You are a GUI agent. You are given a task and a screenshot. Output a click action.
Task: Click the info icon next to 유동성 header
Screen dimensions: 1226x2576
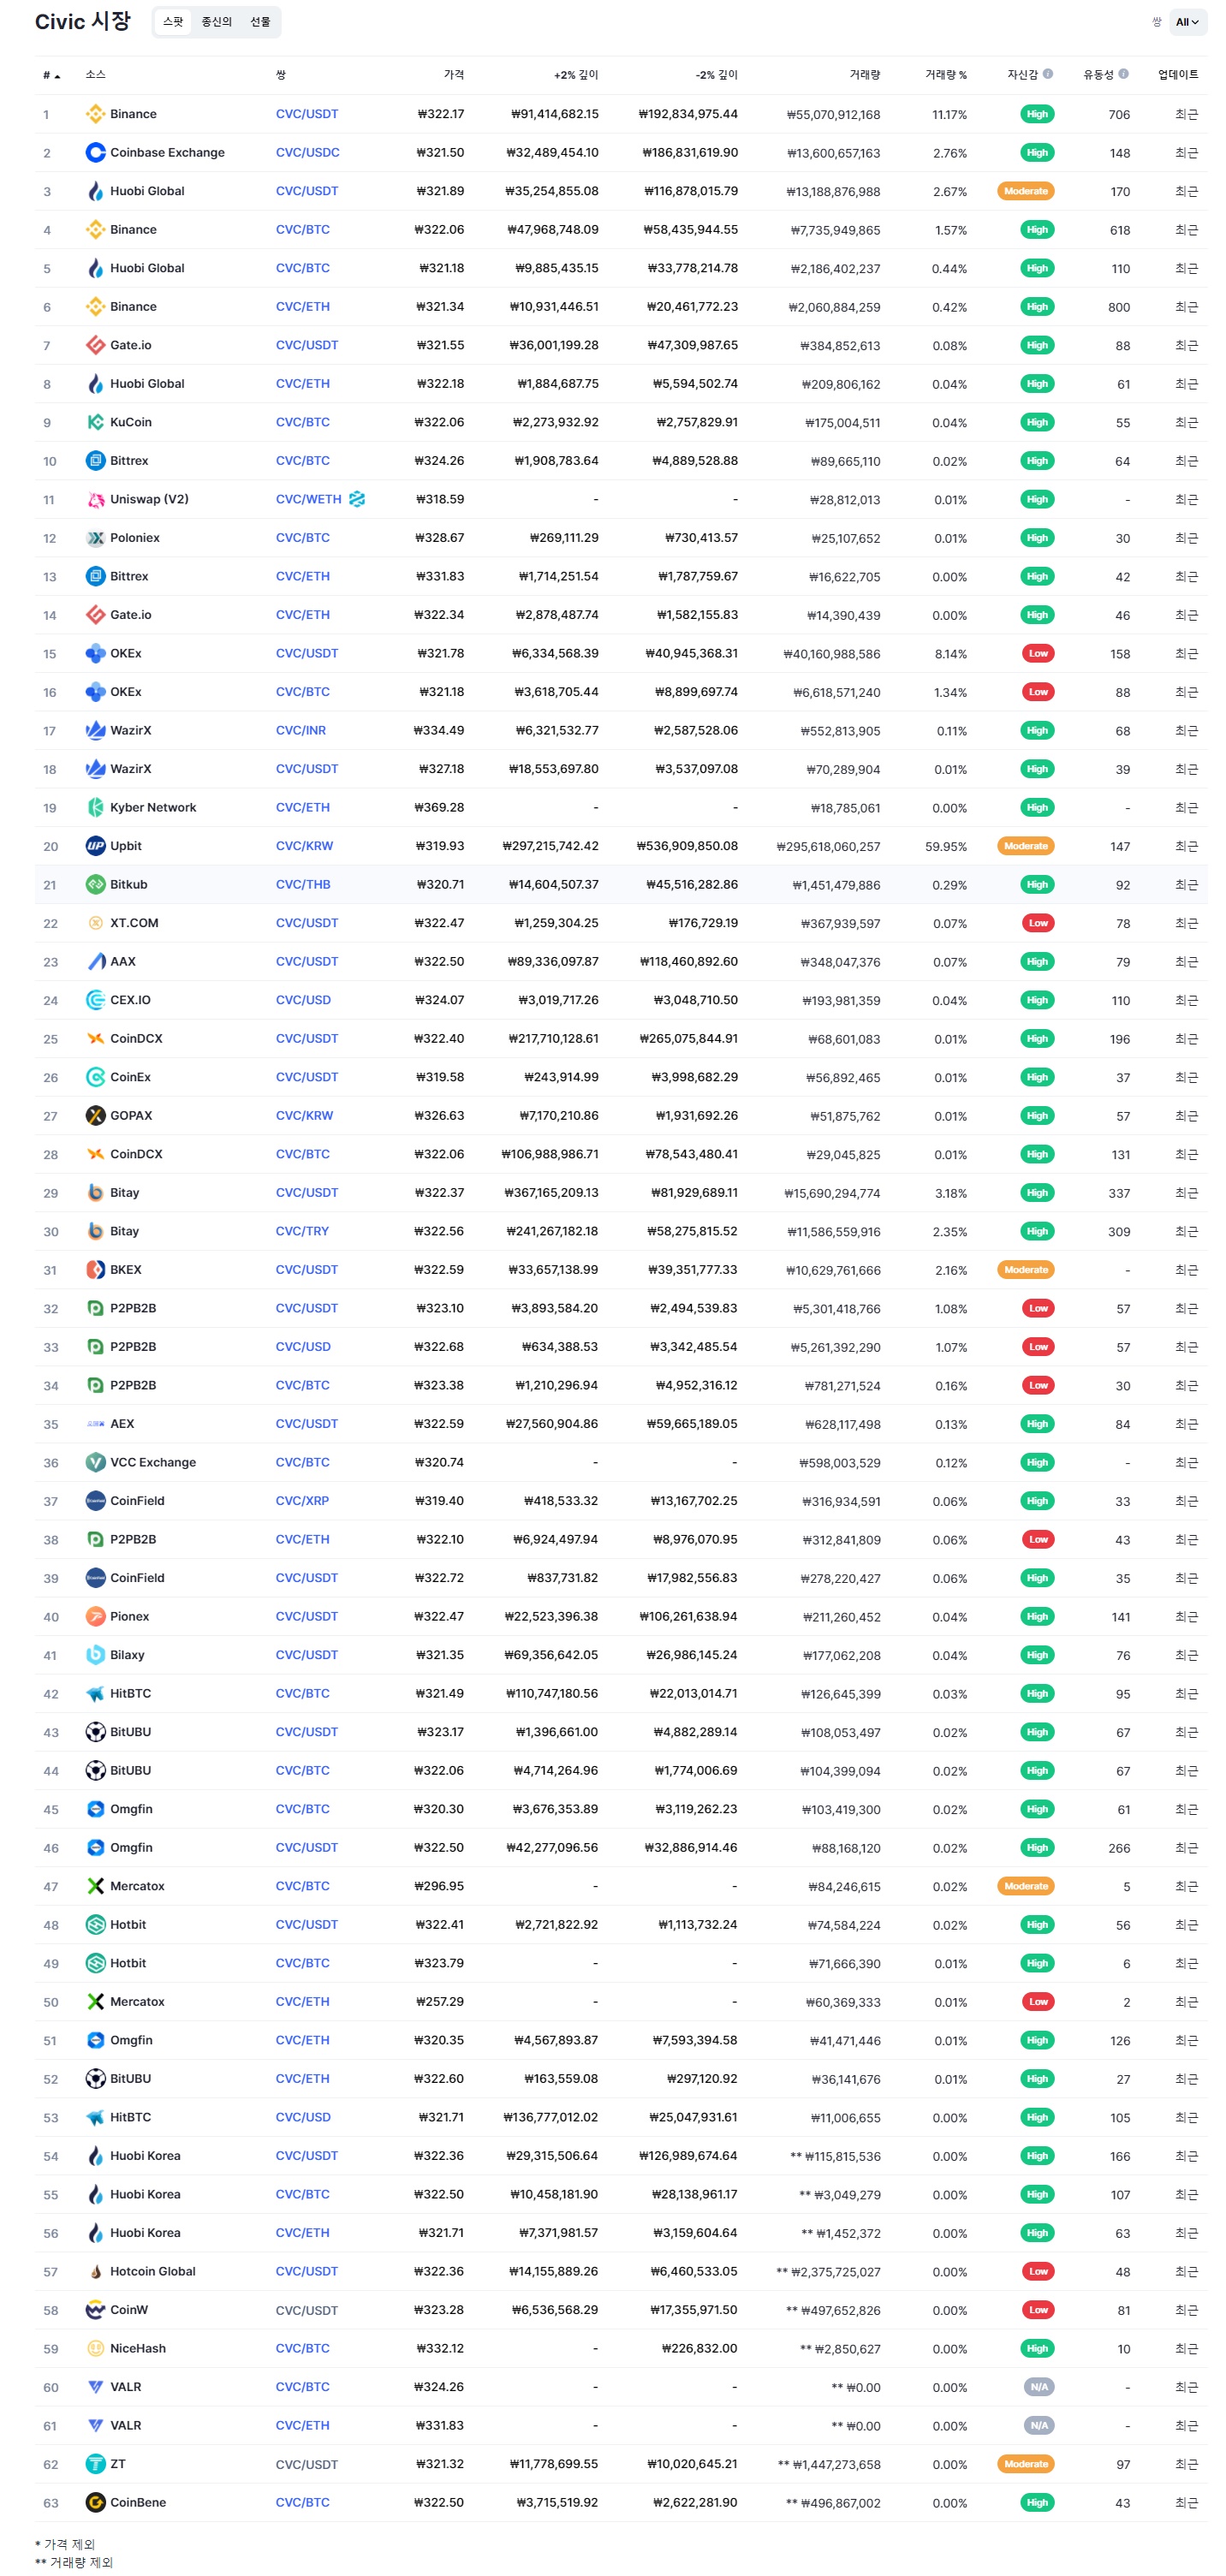(x=1123, y=74)
